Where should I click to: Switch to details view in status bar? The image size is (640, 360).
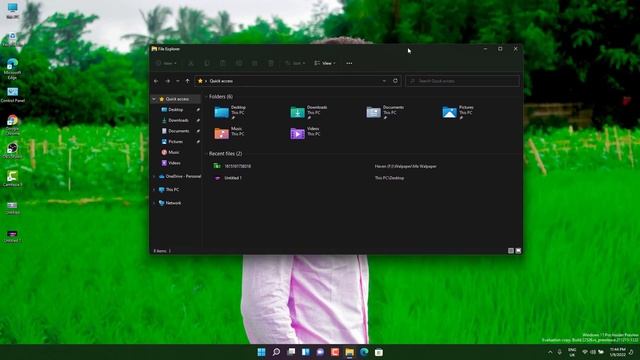pos(511,251)
